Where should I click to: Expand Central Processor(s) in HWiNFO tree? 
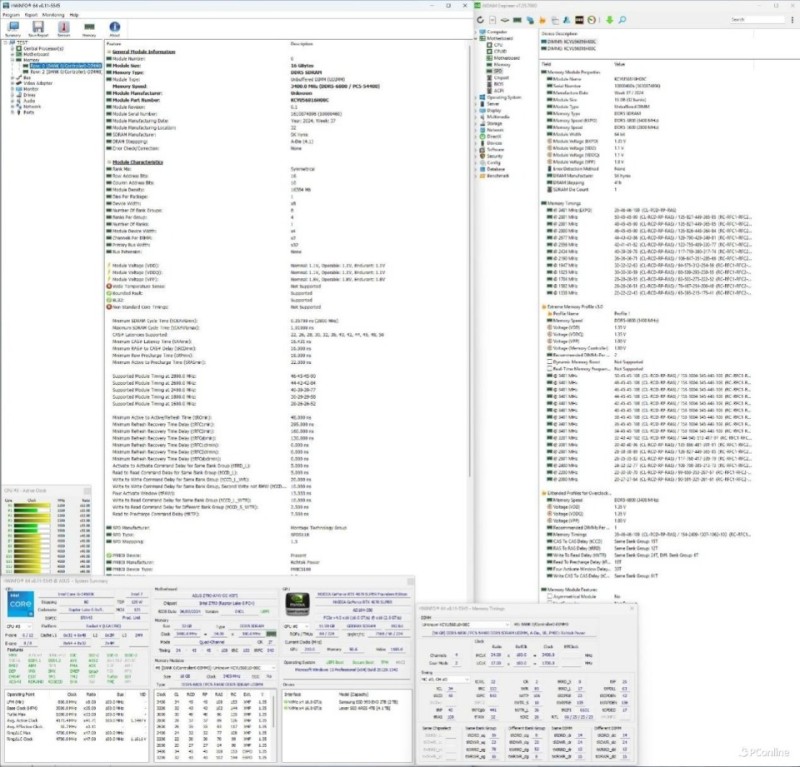tap(13, 48)
